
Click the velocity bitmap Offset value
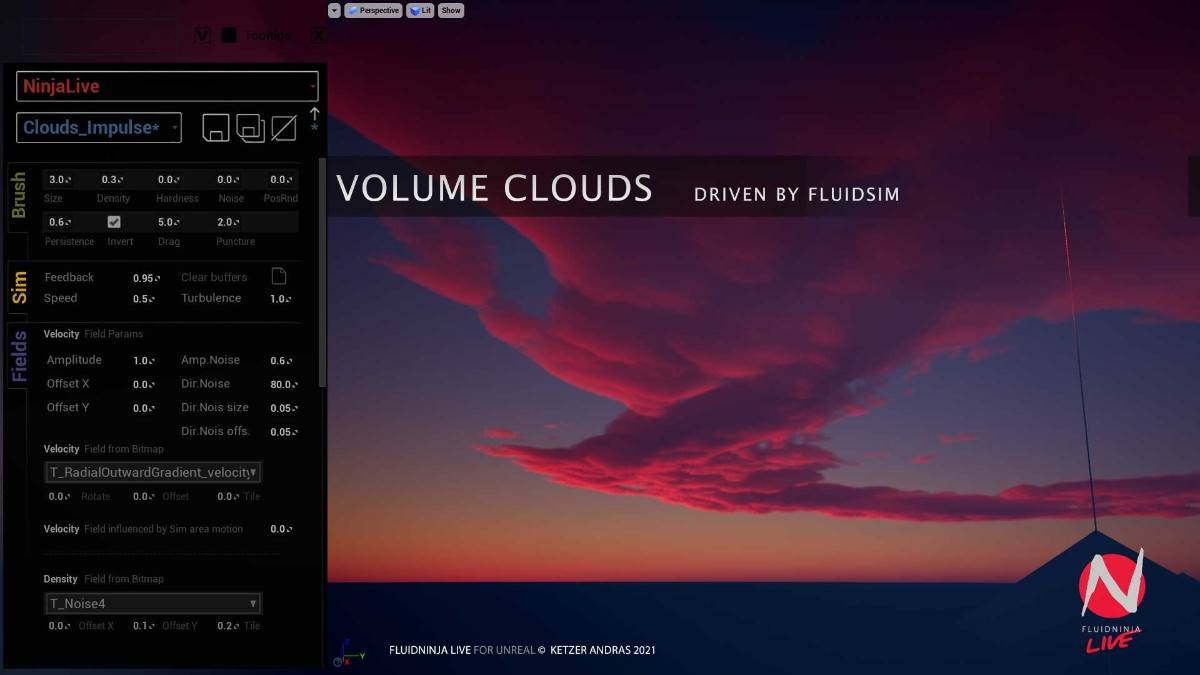point(144,496)
